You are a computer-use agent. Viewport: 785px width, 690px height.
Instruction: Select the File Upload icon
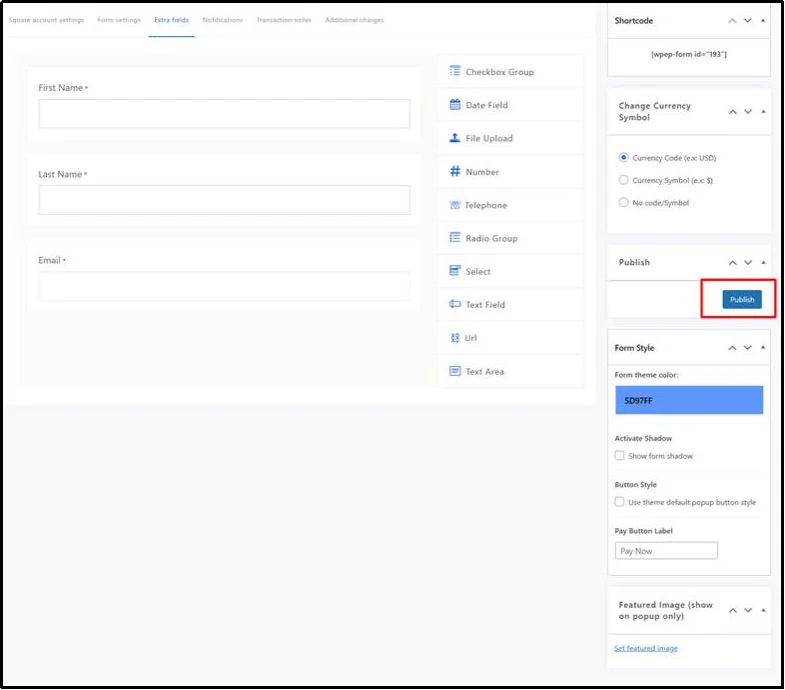pyautogui.click(x=455, y=138)
